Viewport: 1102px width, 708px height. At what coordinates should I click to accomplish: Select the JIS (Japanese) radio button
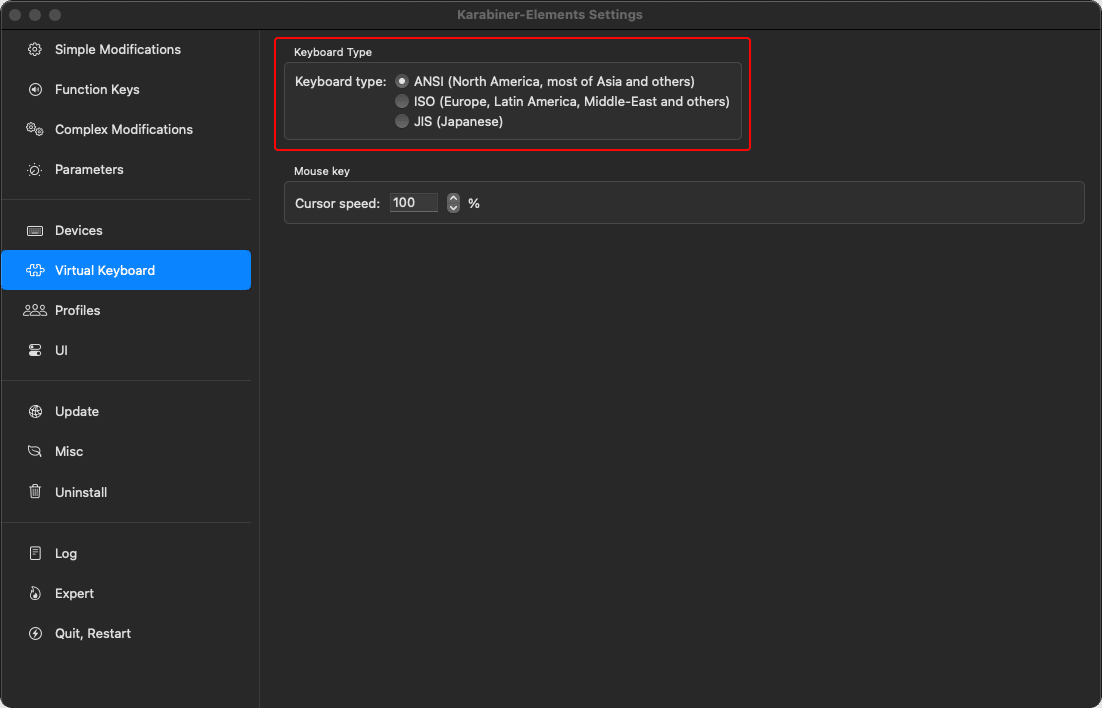(x=402, y=122)
